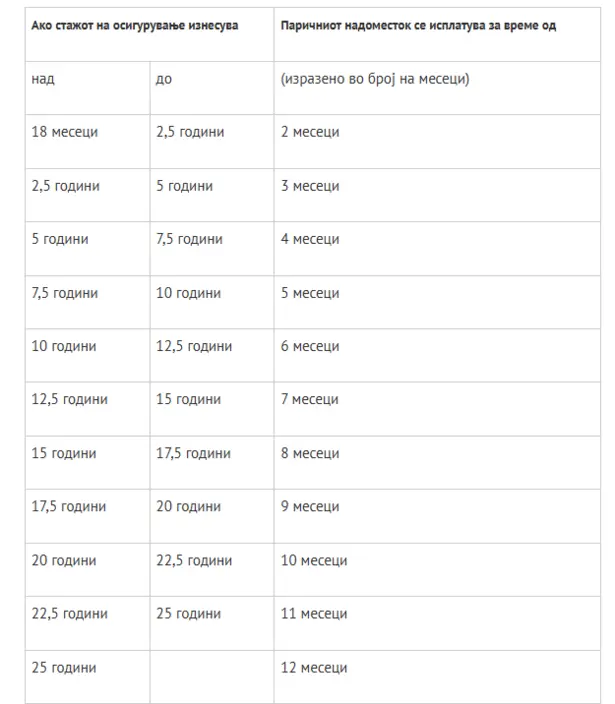Click the 'Паричниот надоместок се исплатува' header

coord(437,35)
